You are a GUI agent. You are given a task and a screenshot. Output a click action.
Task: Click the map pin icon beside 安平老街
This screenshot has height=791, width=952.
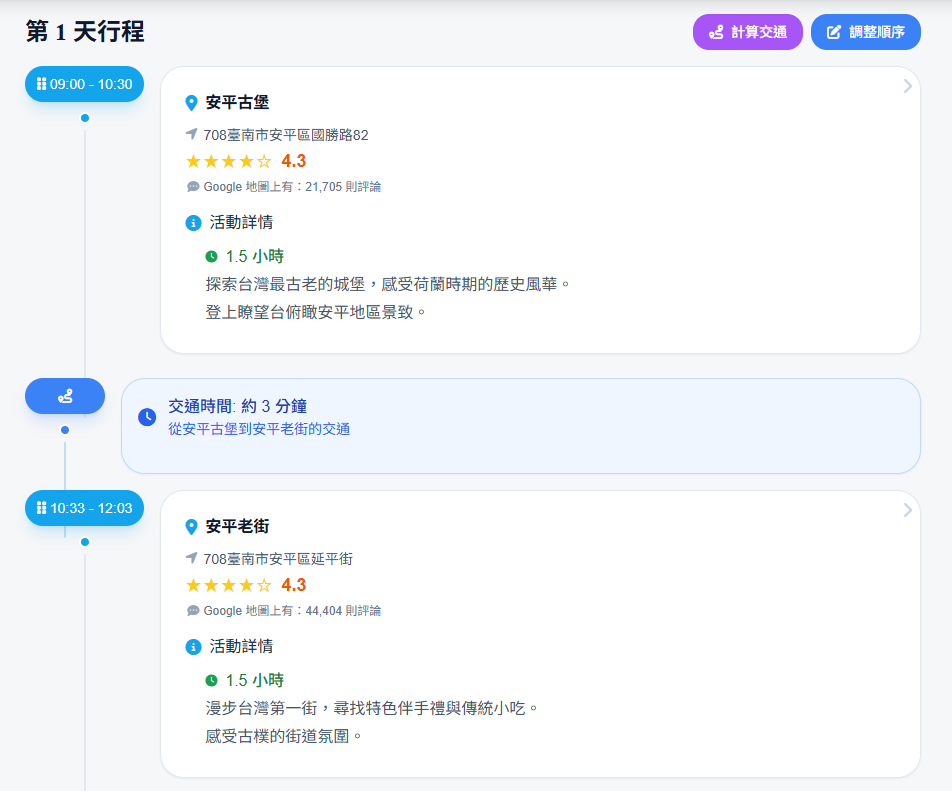pyautogui.click(x=191, y=526)
